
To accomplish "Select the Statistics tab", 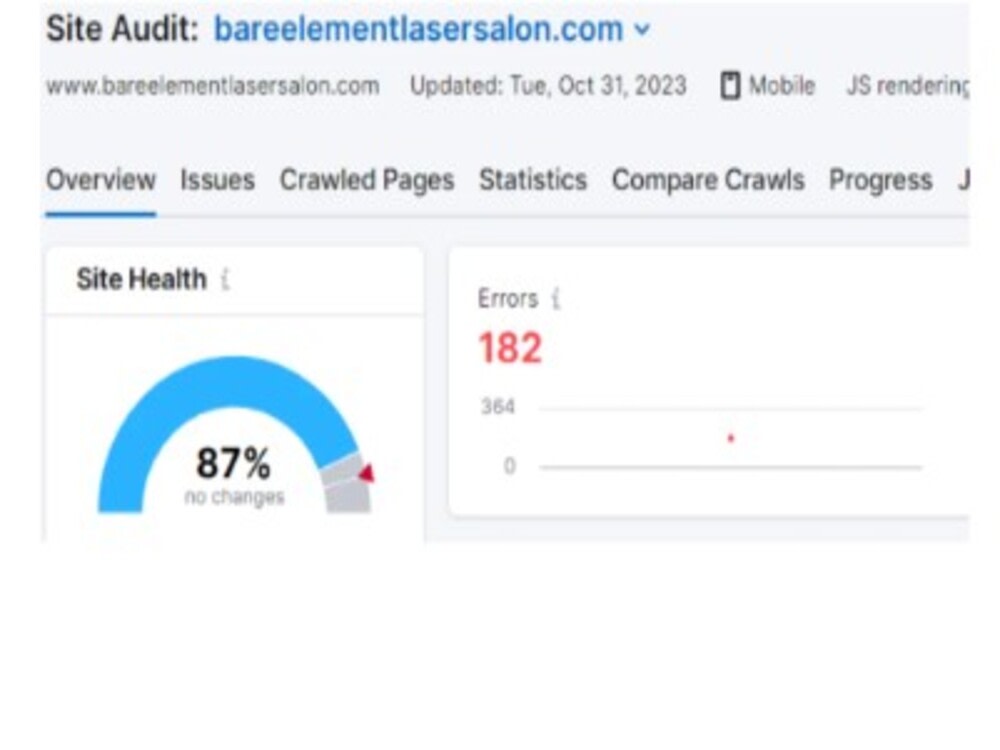I will pos(533,180).
